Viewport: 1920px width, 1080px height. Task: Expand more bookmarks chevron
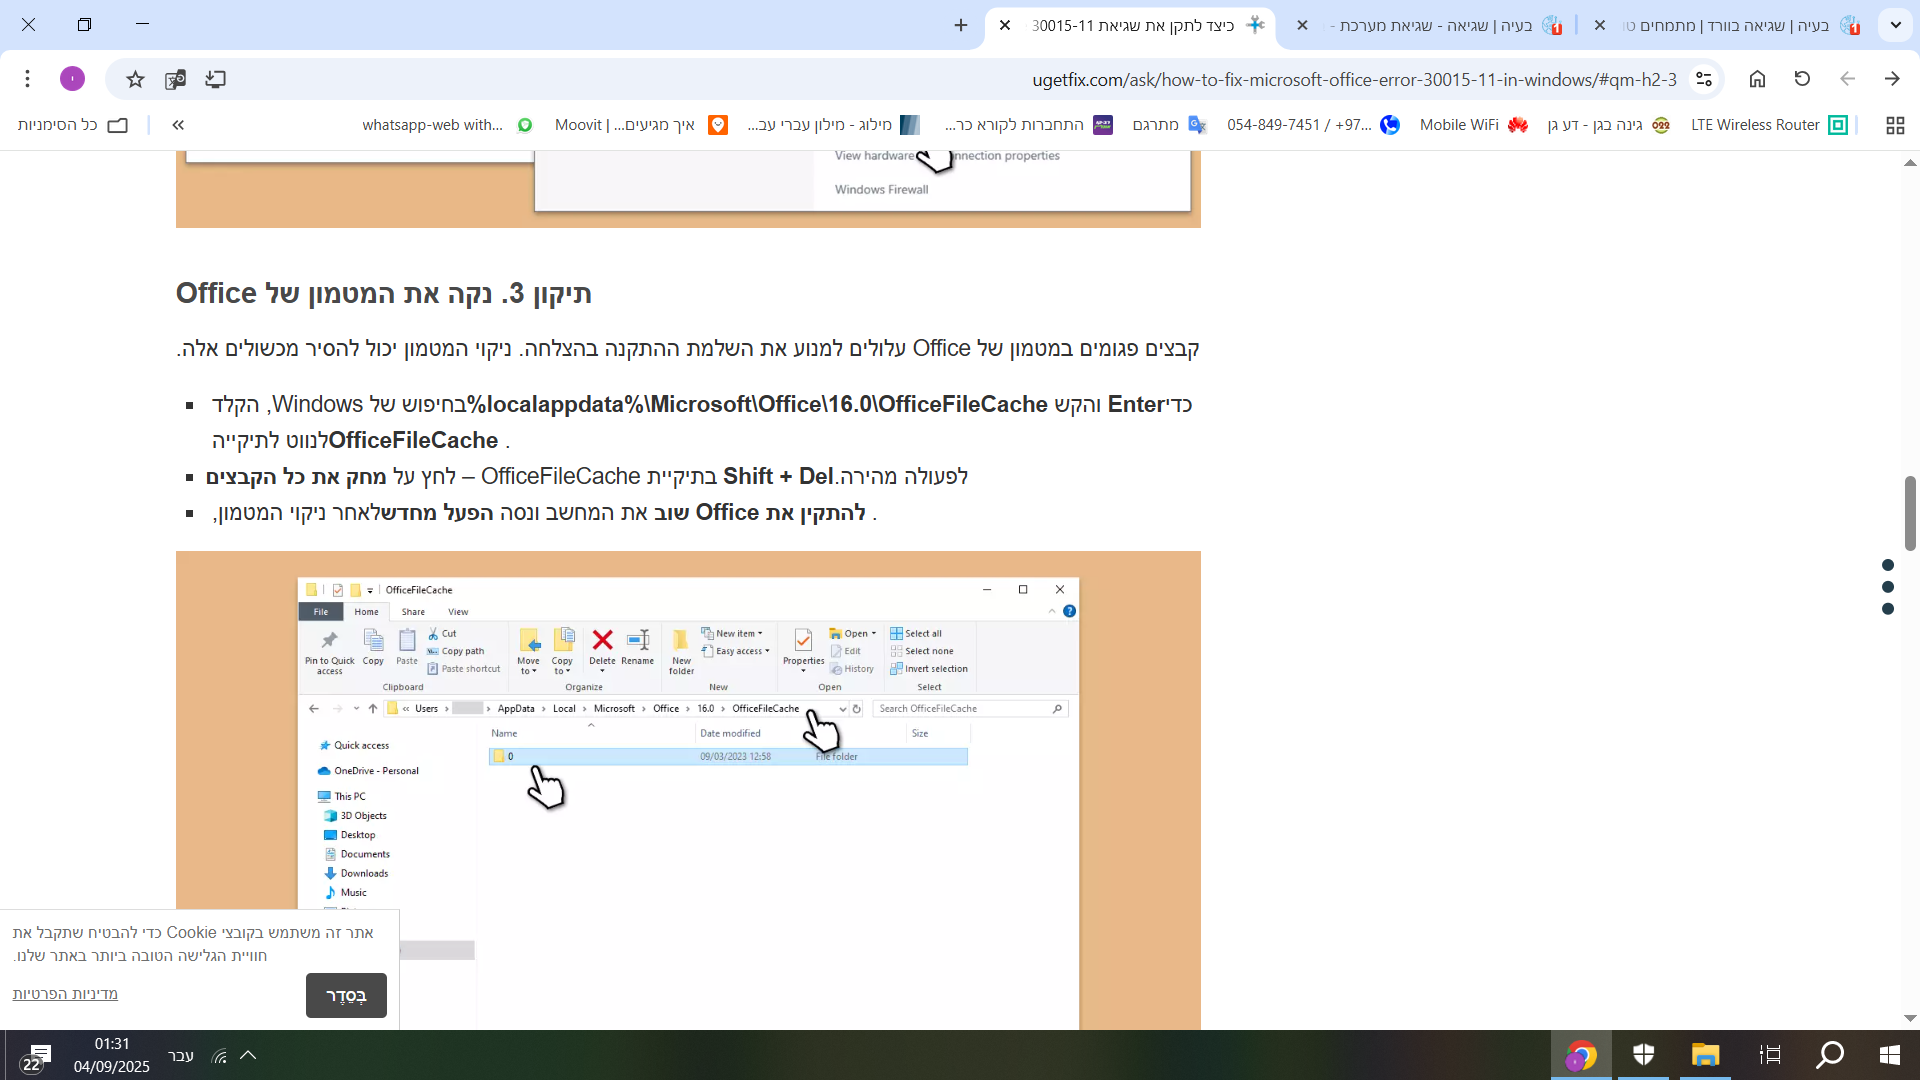coord(178,125)
